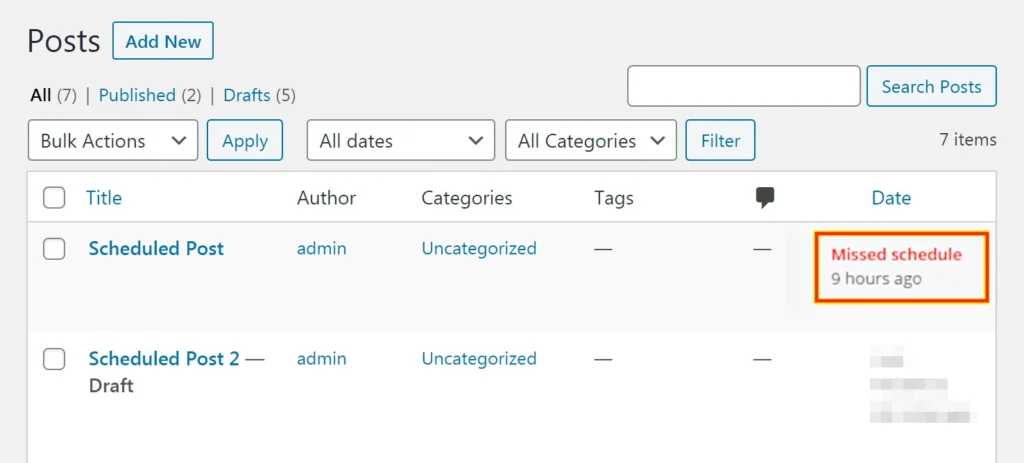The width and height of the screenshot is (1024, 463).
Task: Click the Search Posts button
Action: (x=932, y=86)
